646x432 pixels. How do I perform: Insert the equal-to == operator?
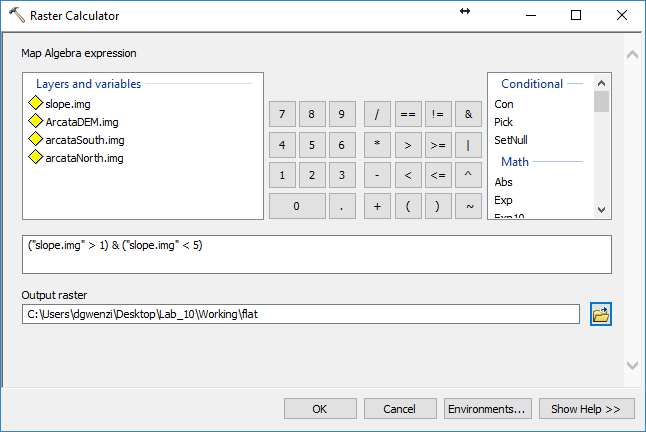click(408, 114)
